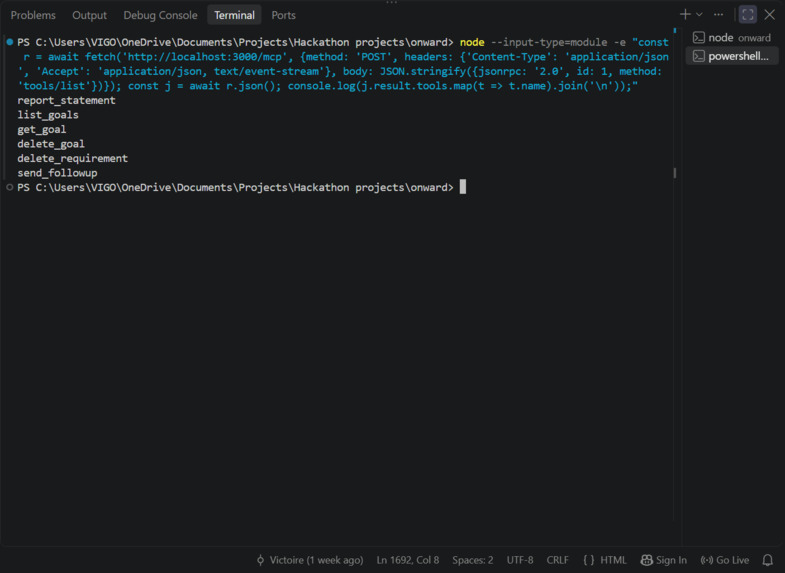Viewport: 785px width, 573px height.
Task: Click send_followup output line
Action: (58, 173)
